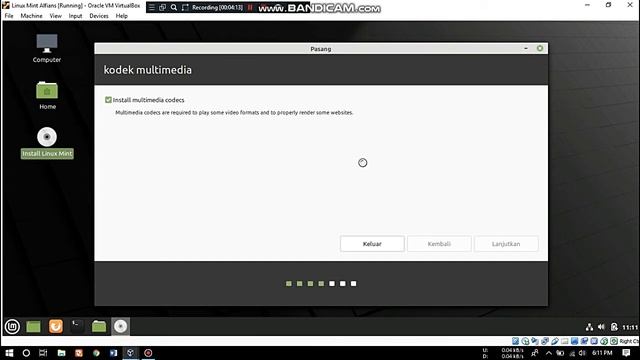Click Windows tray volume speaker icon
Screen dimensions: 640x360
click(582, 353)
